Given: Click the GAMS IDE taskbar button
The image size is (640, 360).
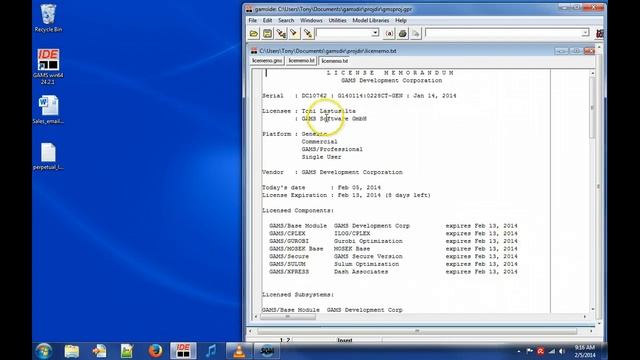Looking at the screenshot, I should 183,351.
